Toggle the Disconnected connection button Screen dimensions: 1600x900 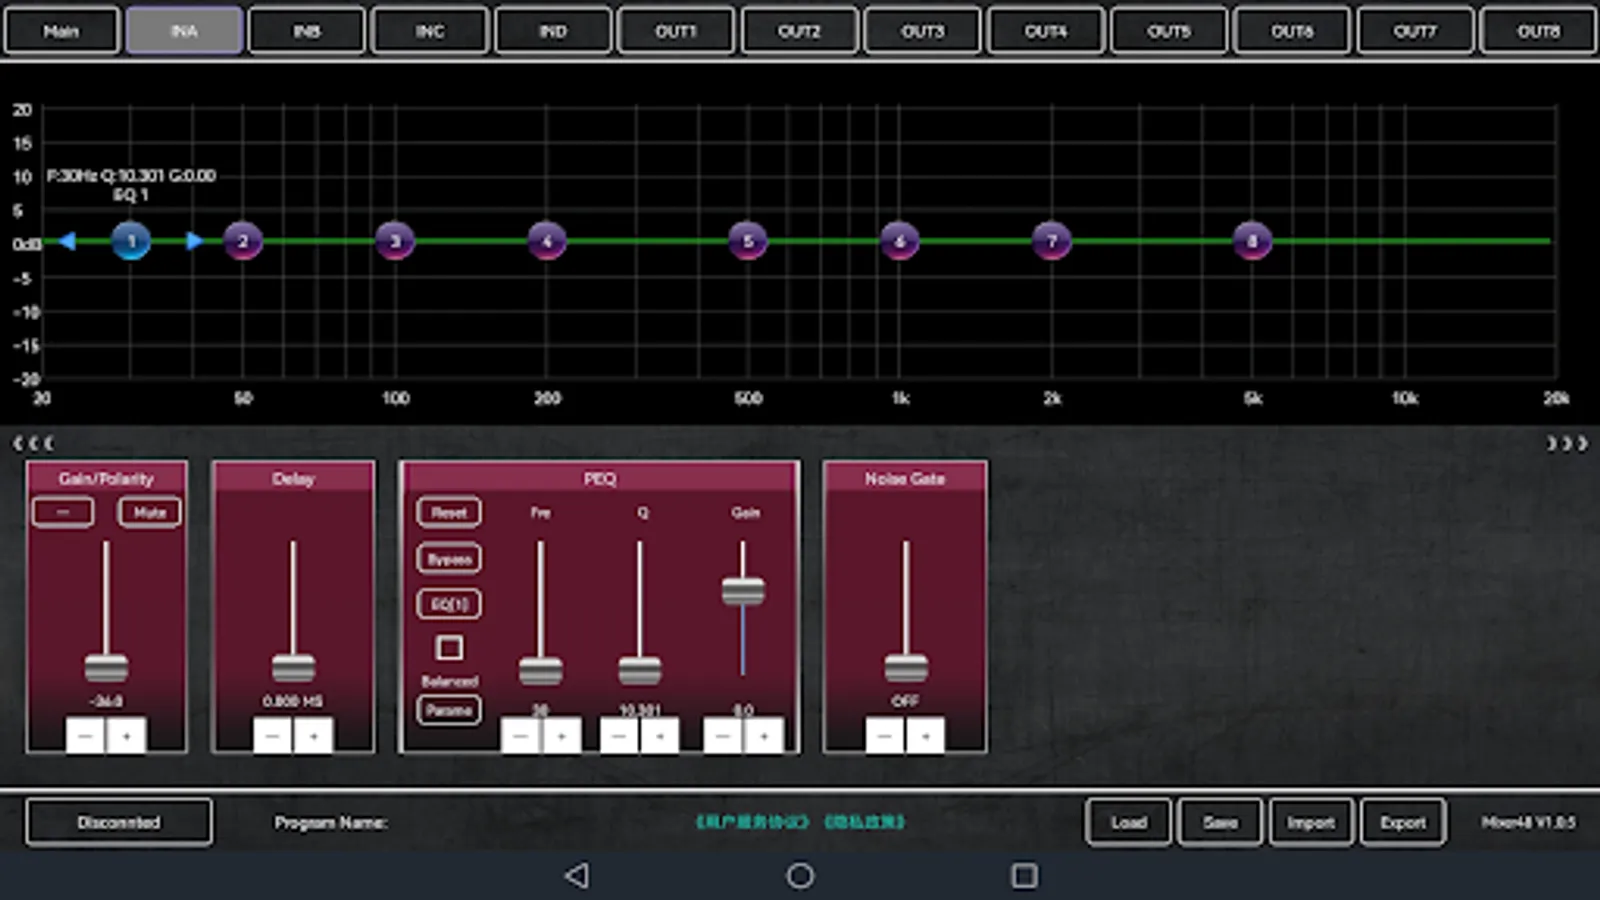point(119,822)
